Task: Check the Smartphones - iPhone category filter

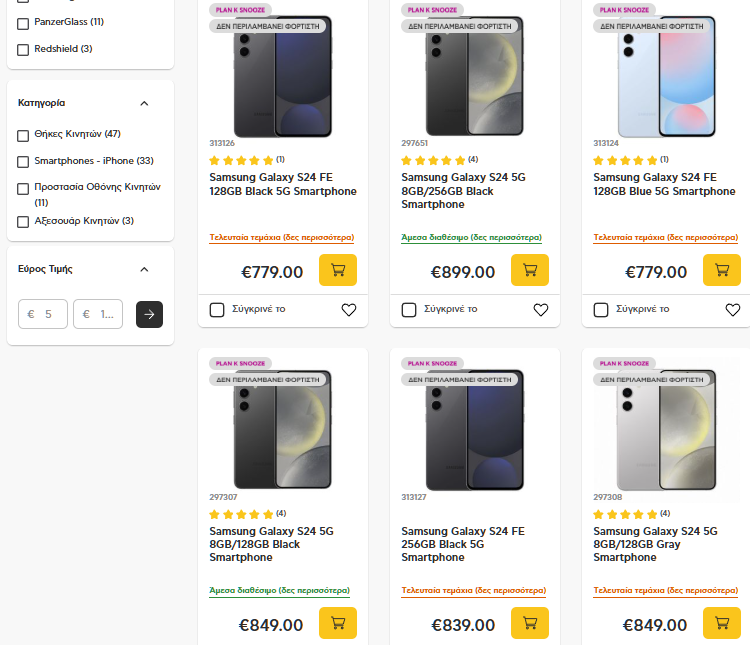Action: (23, 161)
